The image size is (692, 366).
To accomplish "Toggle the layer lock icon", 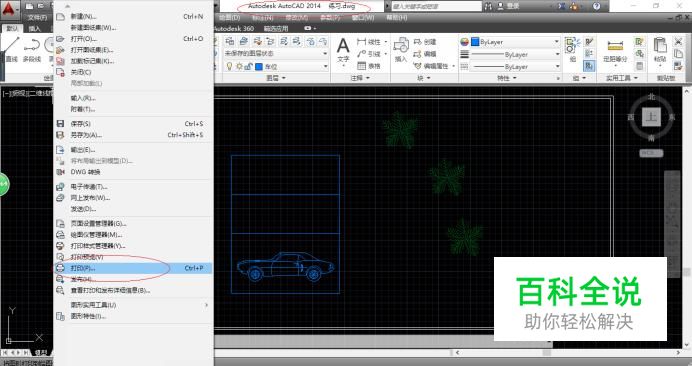I will point(248,66).
